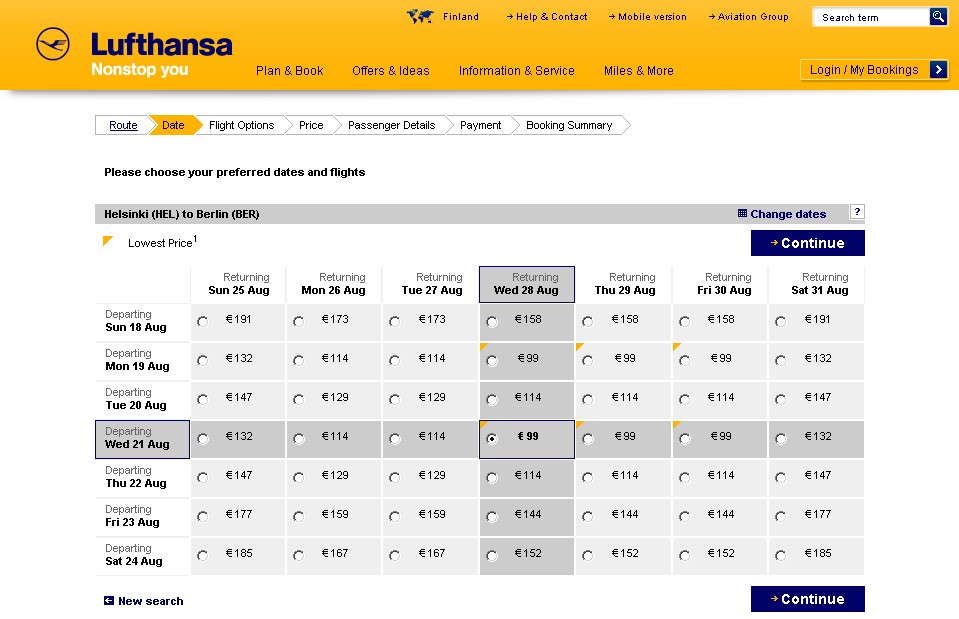
Task: Choose Sat 24 Aug to Sat 31 Aug €185 fare
Action: (x=780, y=556)
